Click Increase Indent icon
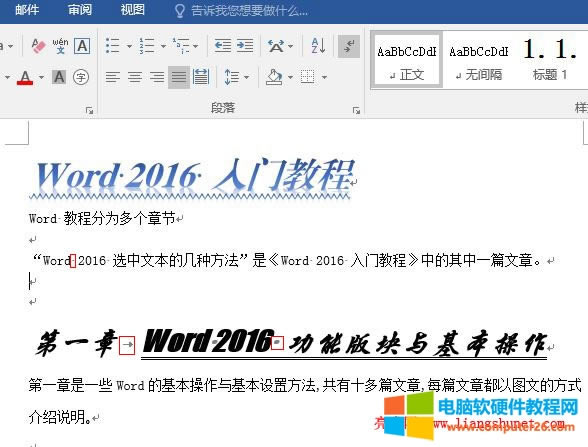 (245, 46)
